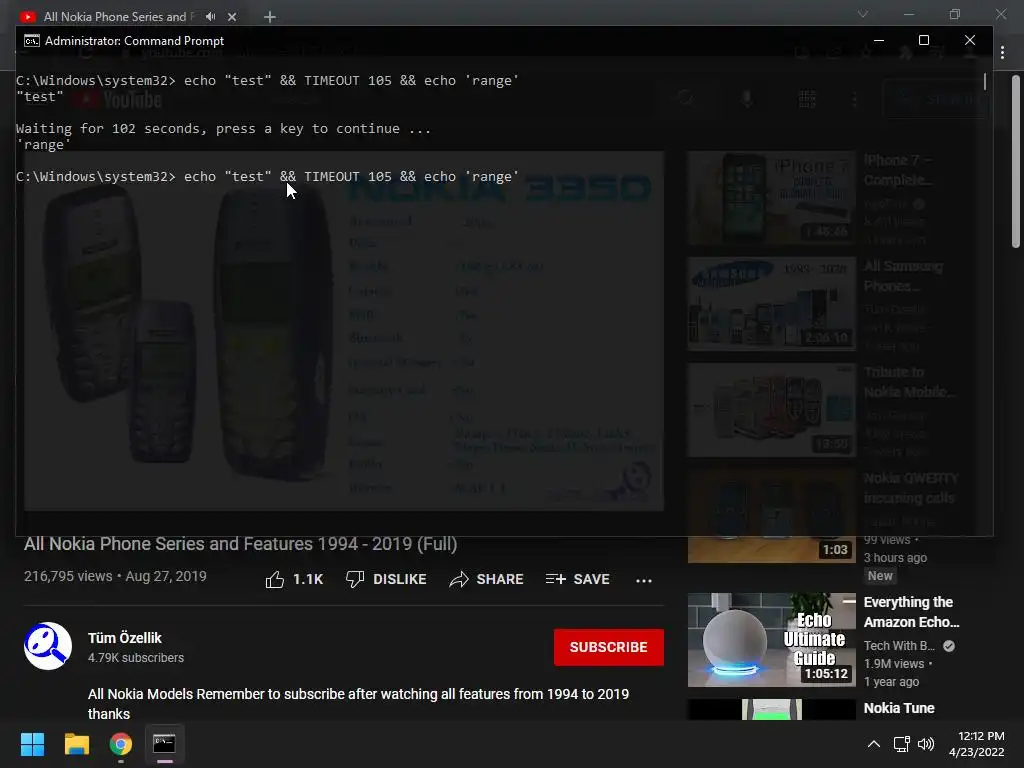Click Command Prompt taskbar icon
This screenshot has height=768, width=1024.
click(164, 744)
